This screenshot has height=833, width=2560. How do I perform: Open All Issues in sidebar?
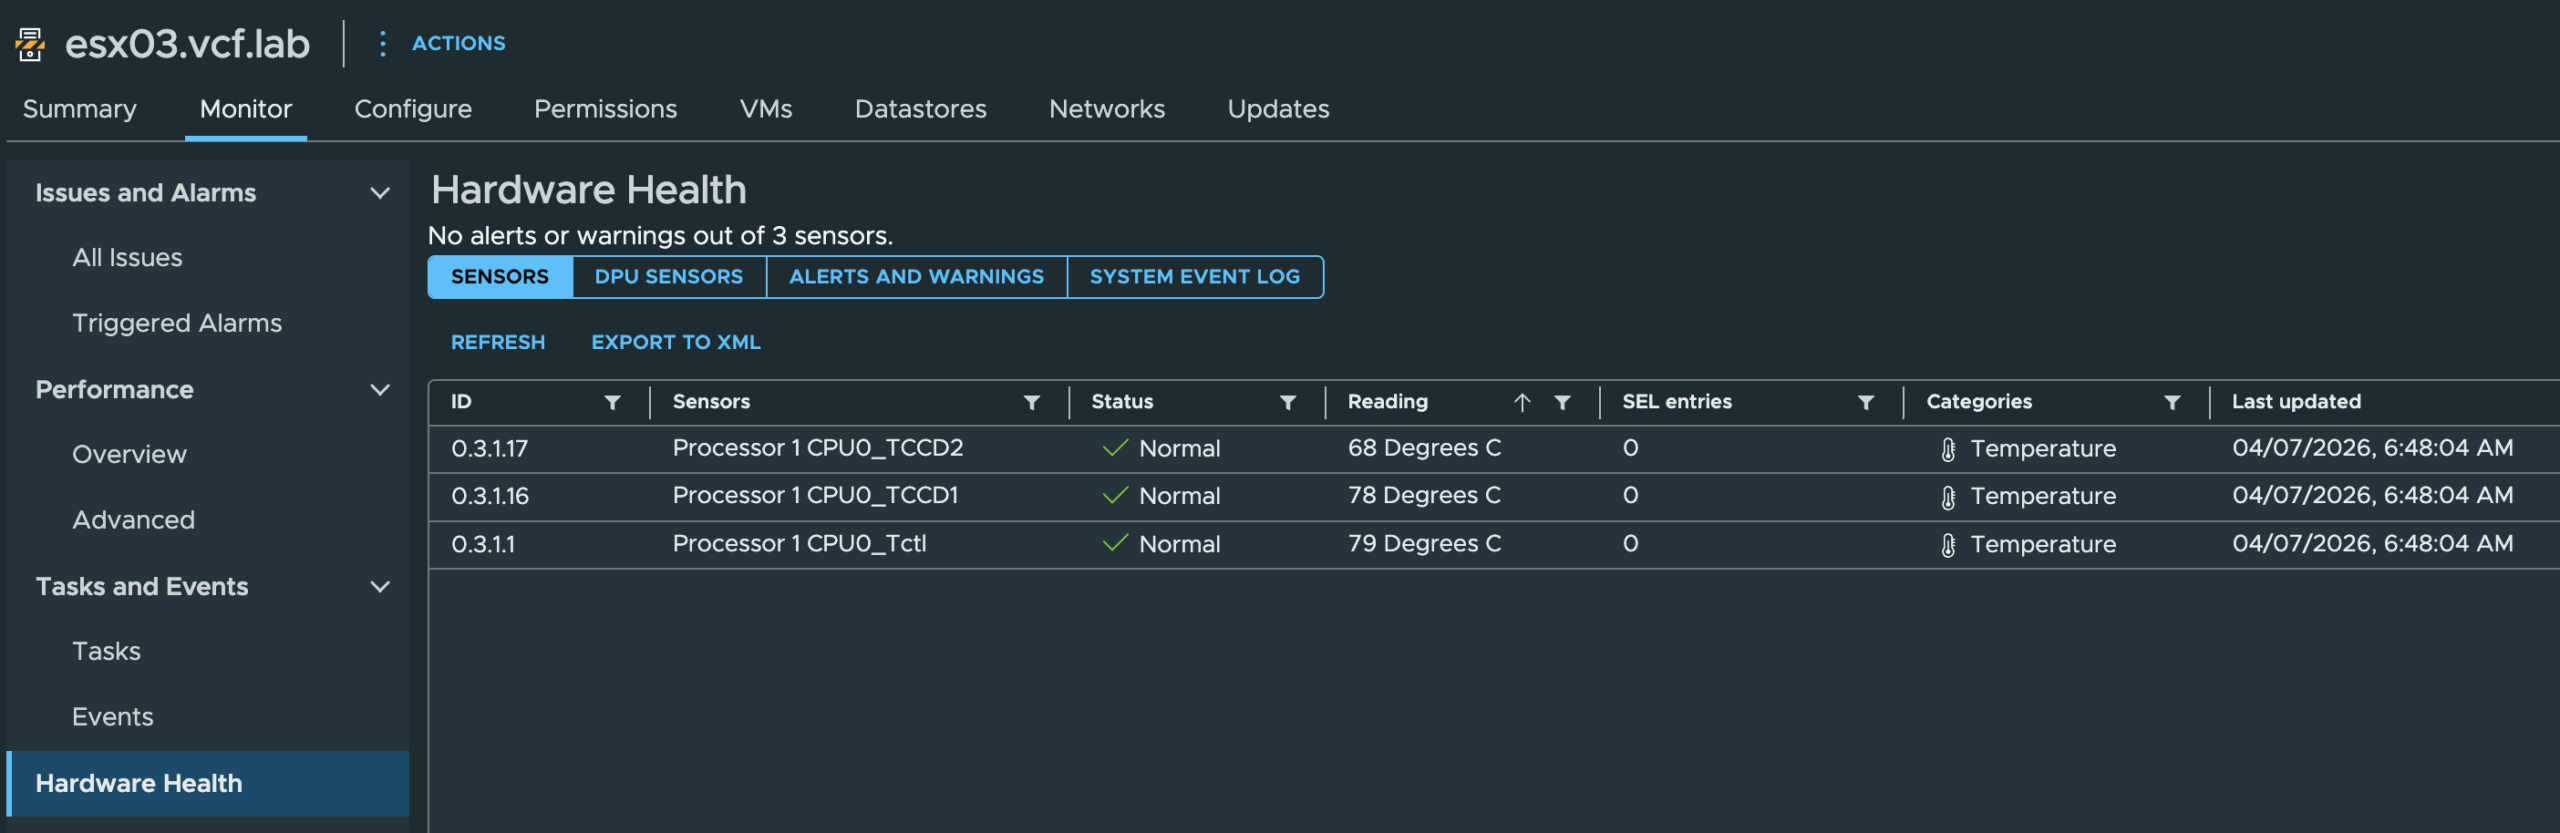point(127,258)
